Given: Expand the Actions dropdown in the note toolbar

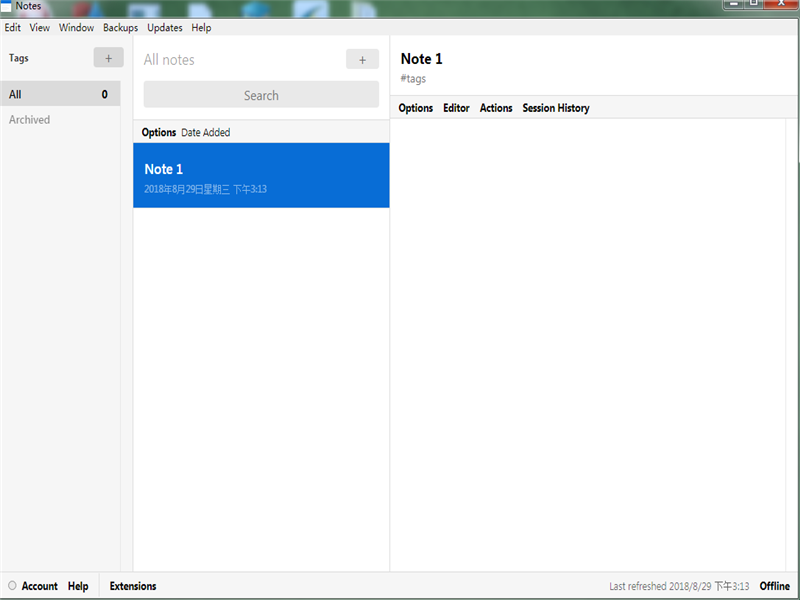Looking at the screenshot, I should pyautogui.click(x=496, y=108).
